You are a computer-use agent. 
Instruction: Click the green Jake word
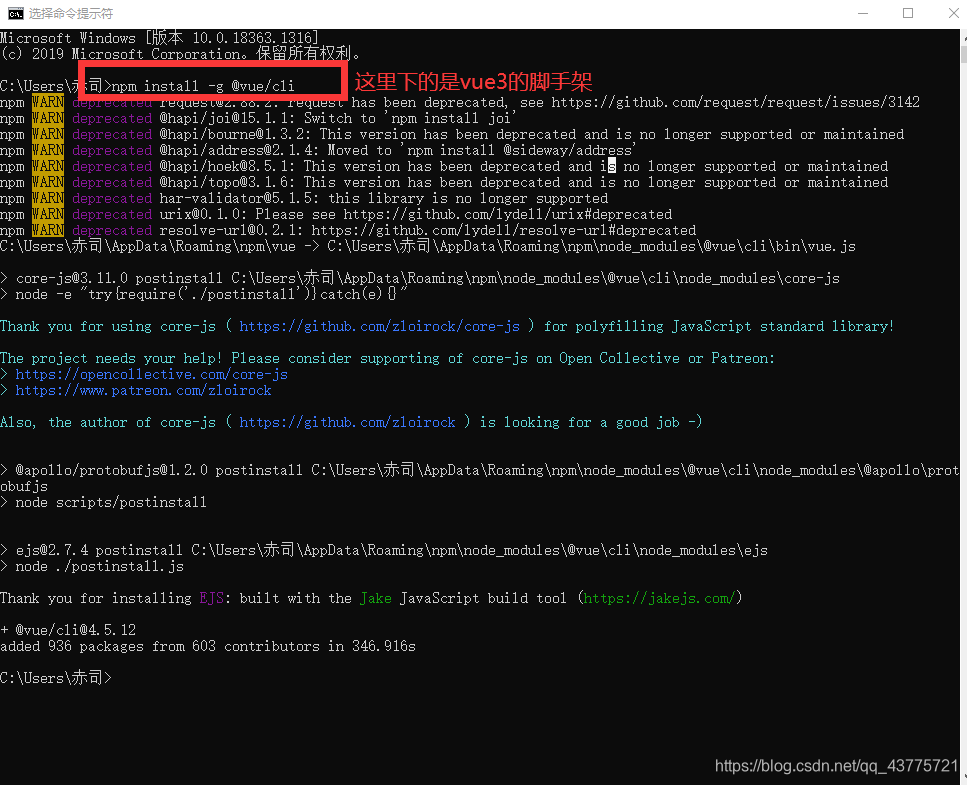click(x=376, y=598)
